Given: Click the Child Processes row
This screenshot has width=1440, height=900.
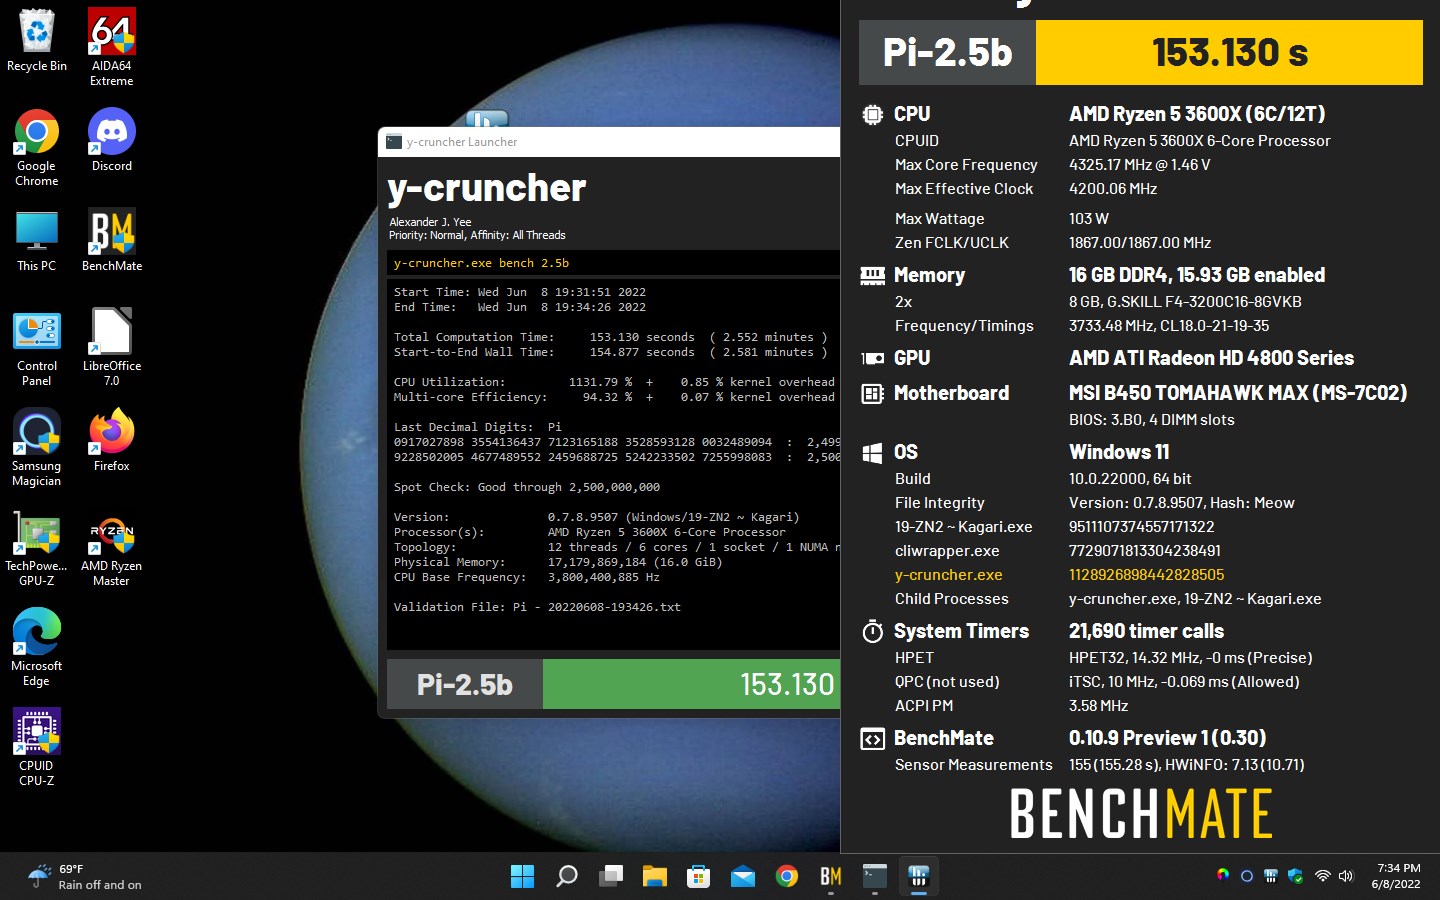Looking at the screenshot, I should click(x=1107, y=599).
